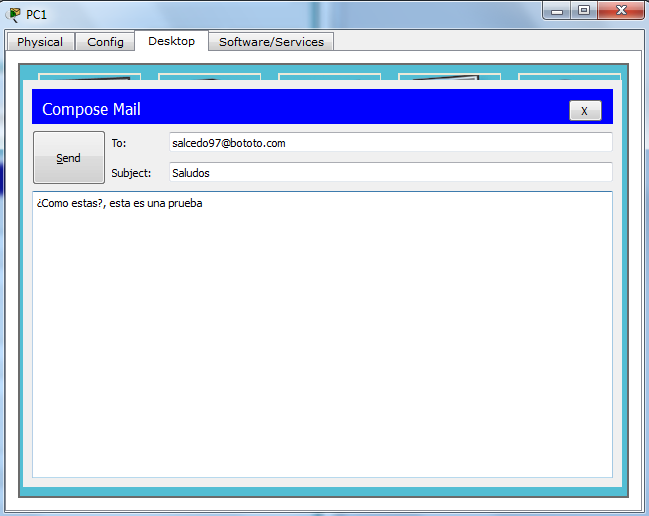Click the middle partially hidden desktop app thumbnail
Image resolution: width=649 pixels, height=516 pixels.
point(329,76)
